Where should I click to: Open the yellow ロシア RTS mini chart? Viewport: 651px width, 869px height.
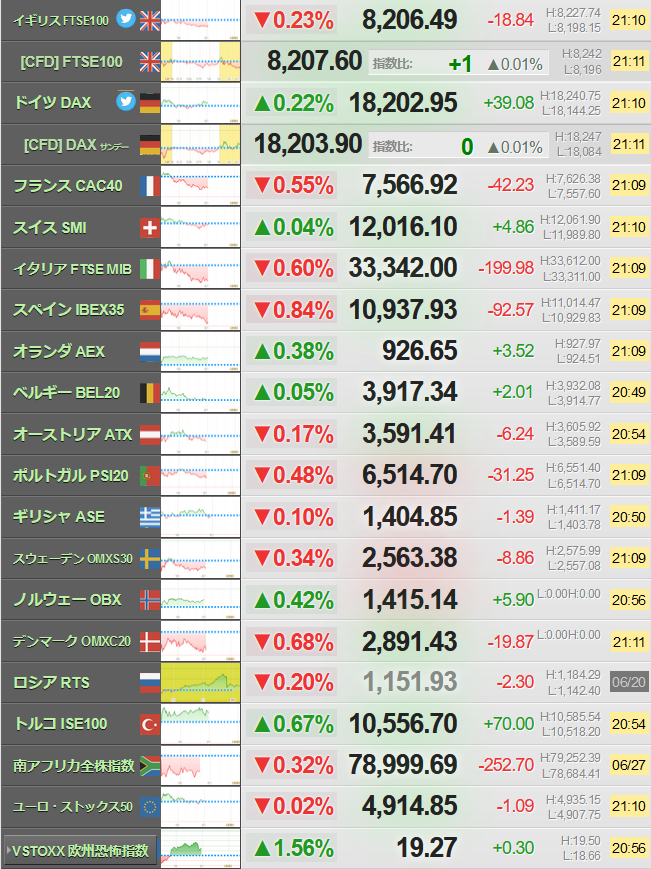[x=201, y=683]
